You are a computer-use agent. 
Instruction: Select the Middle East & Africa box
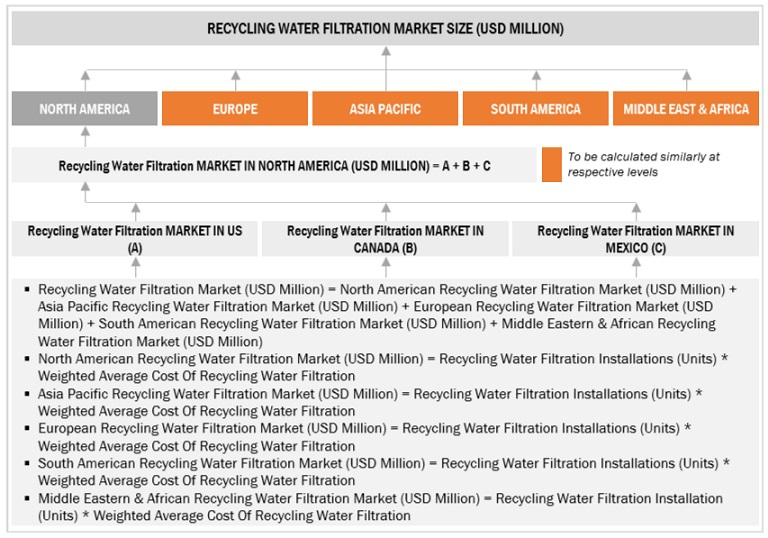pos(686,109)
